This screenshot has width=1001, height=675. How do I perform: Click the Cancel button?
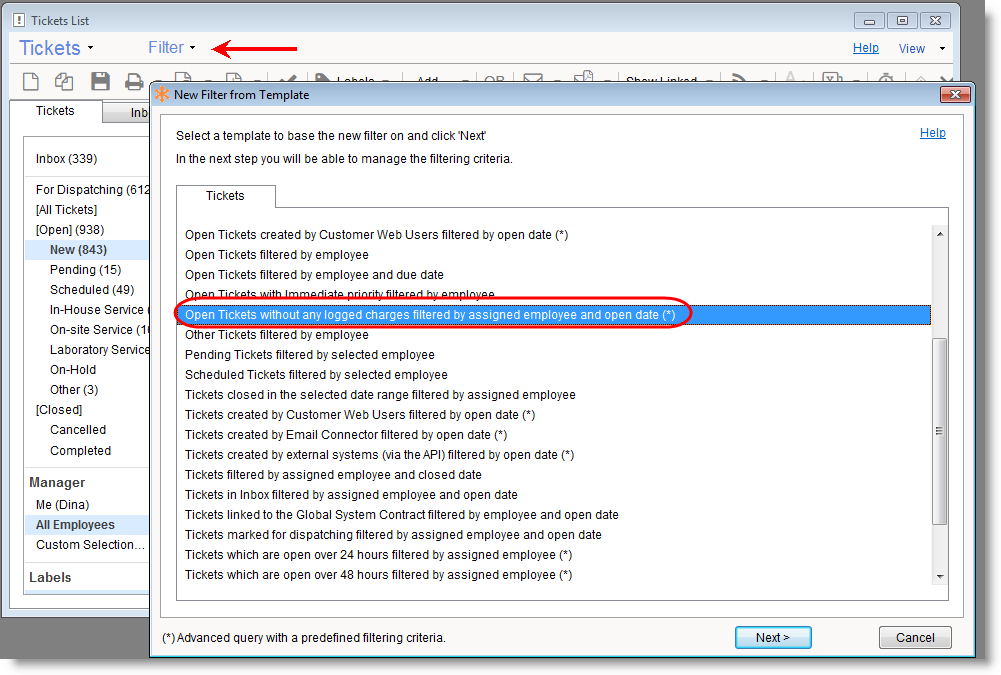(x=914, y=638)
